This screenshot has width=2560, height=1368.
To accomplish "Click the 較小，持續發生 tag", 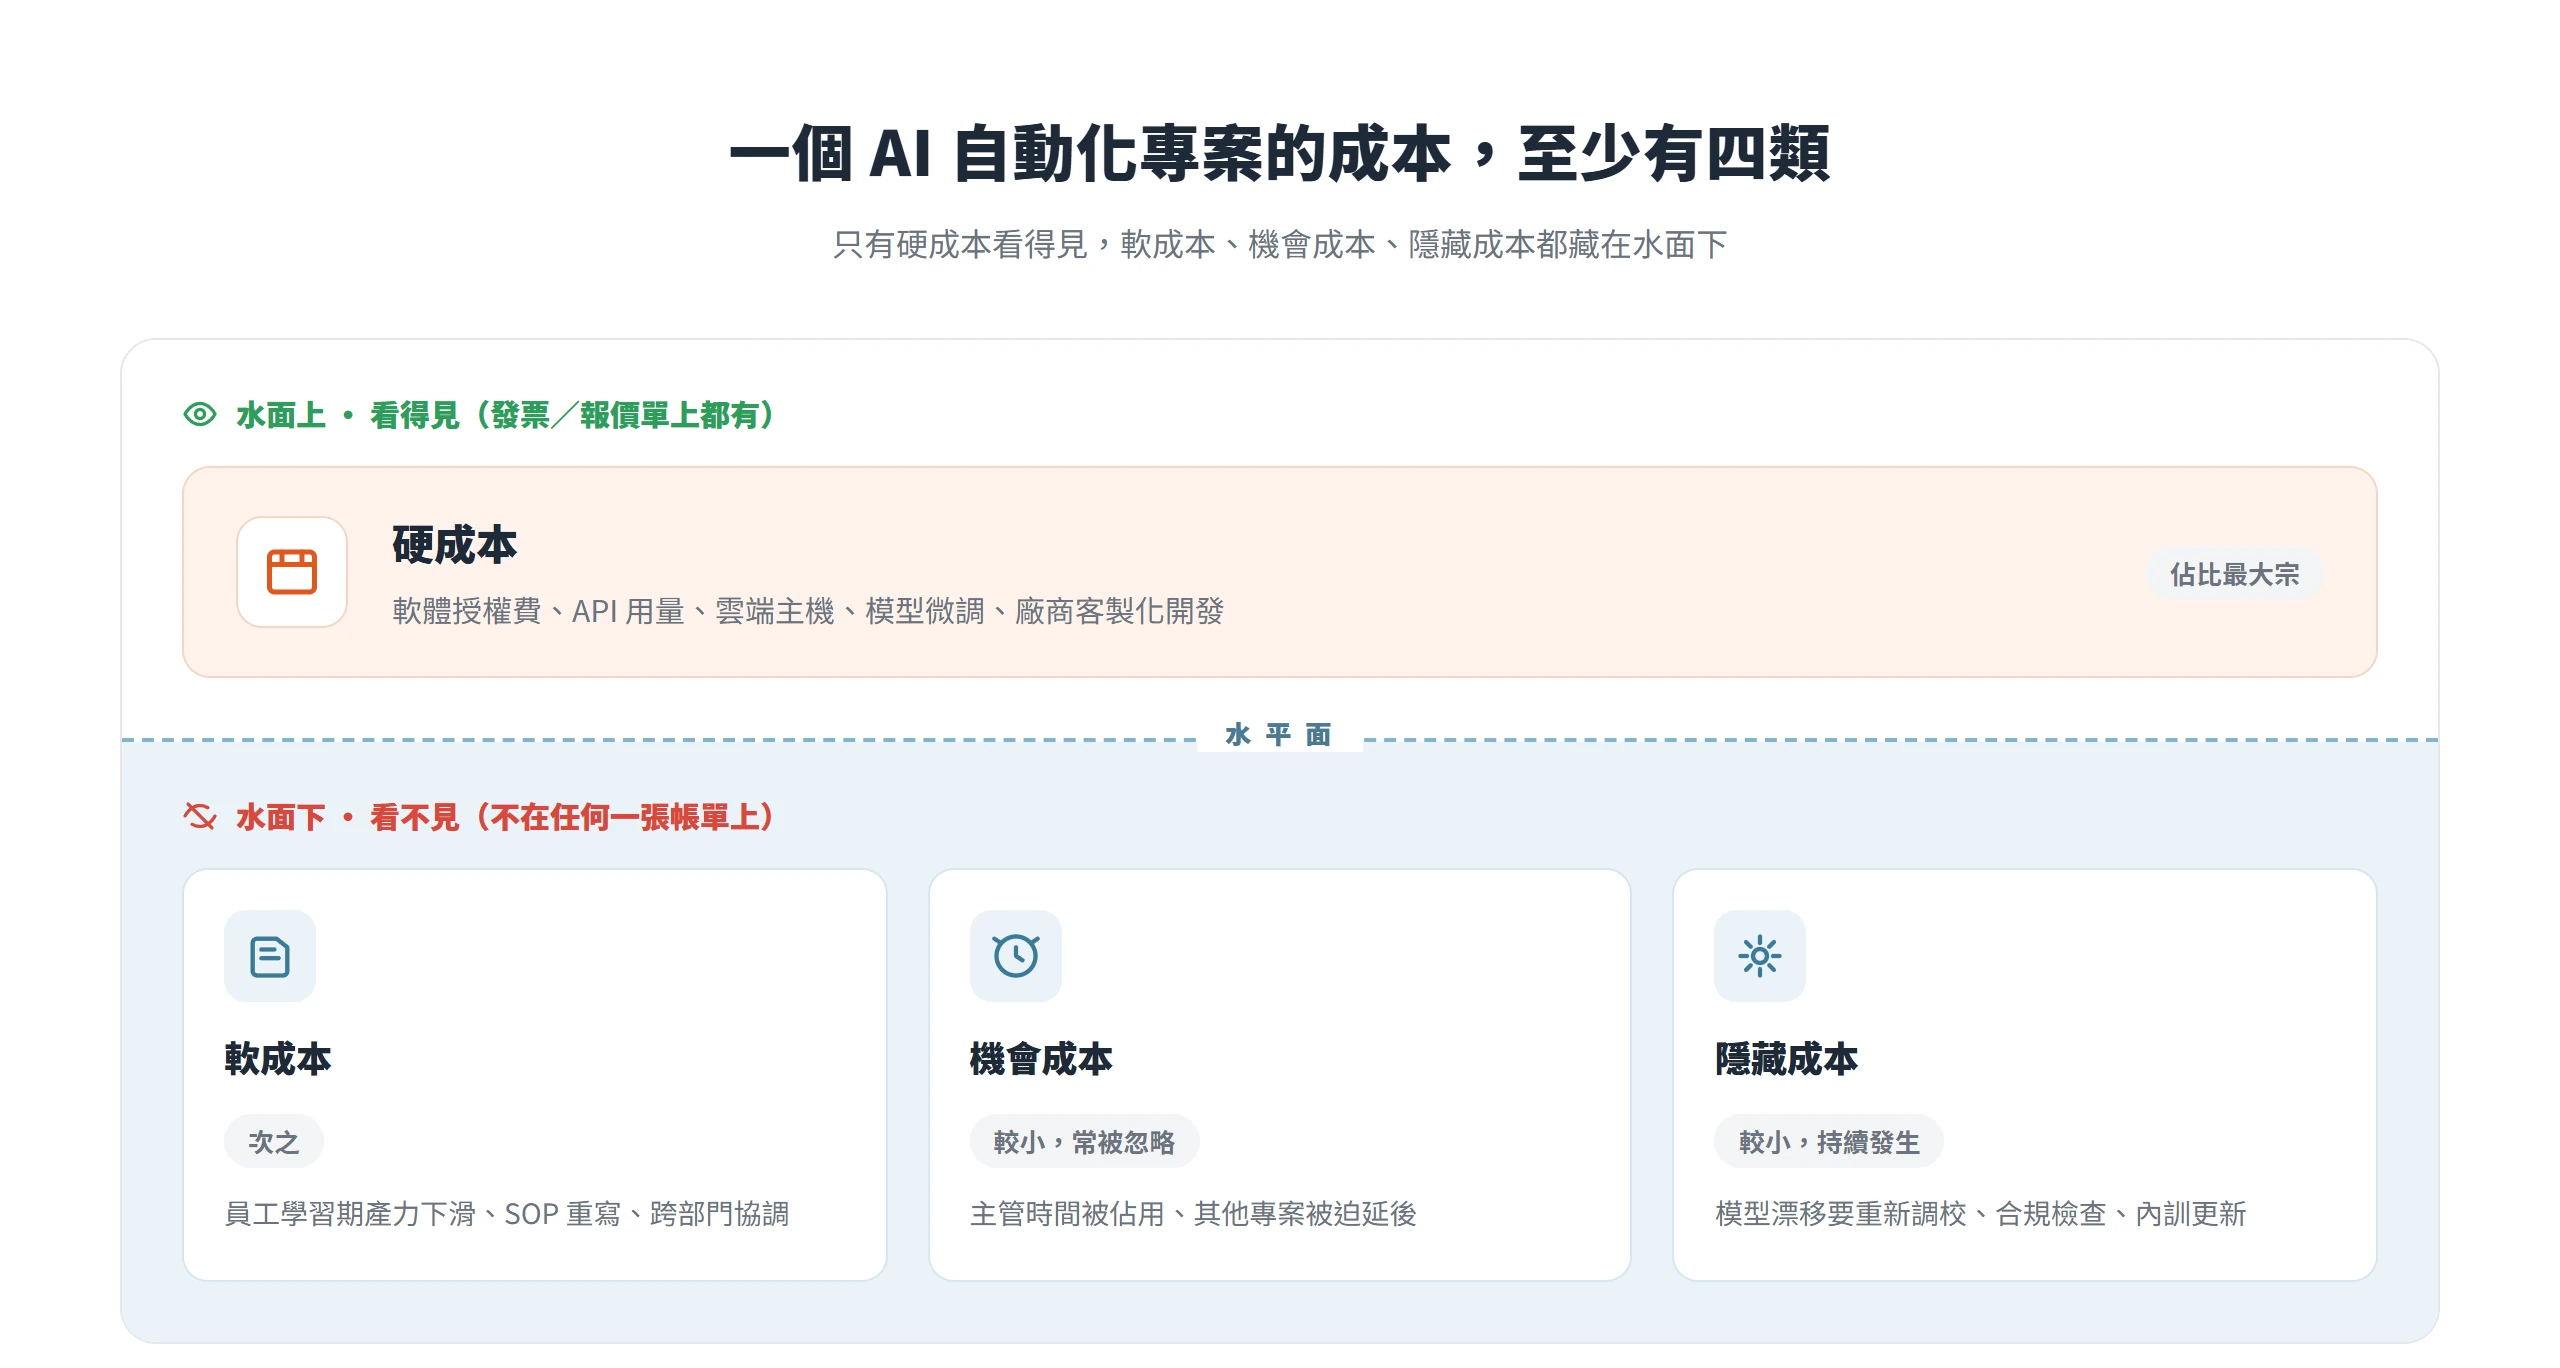I will point(1829,1141).
